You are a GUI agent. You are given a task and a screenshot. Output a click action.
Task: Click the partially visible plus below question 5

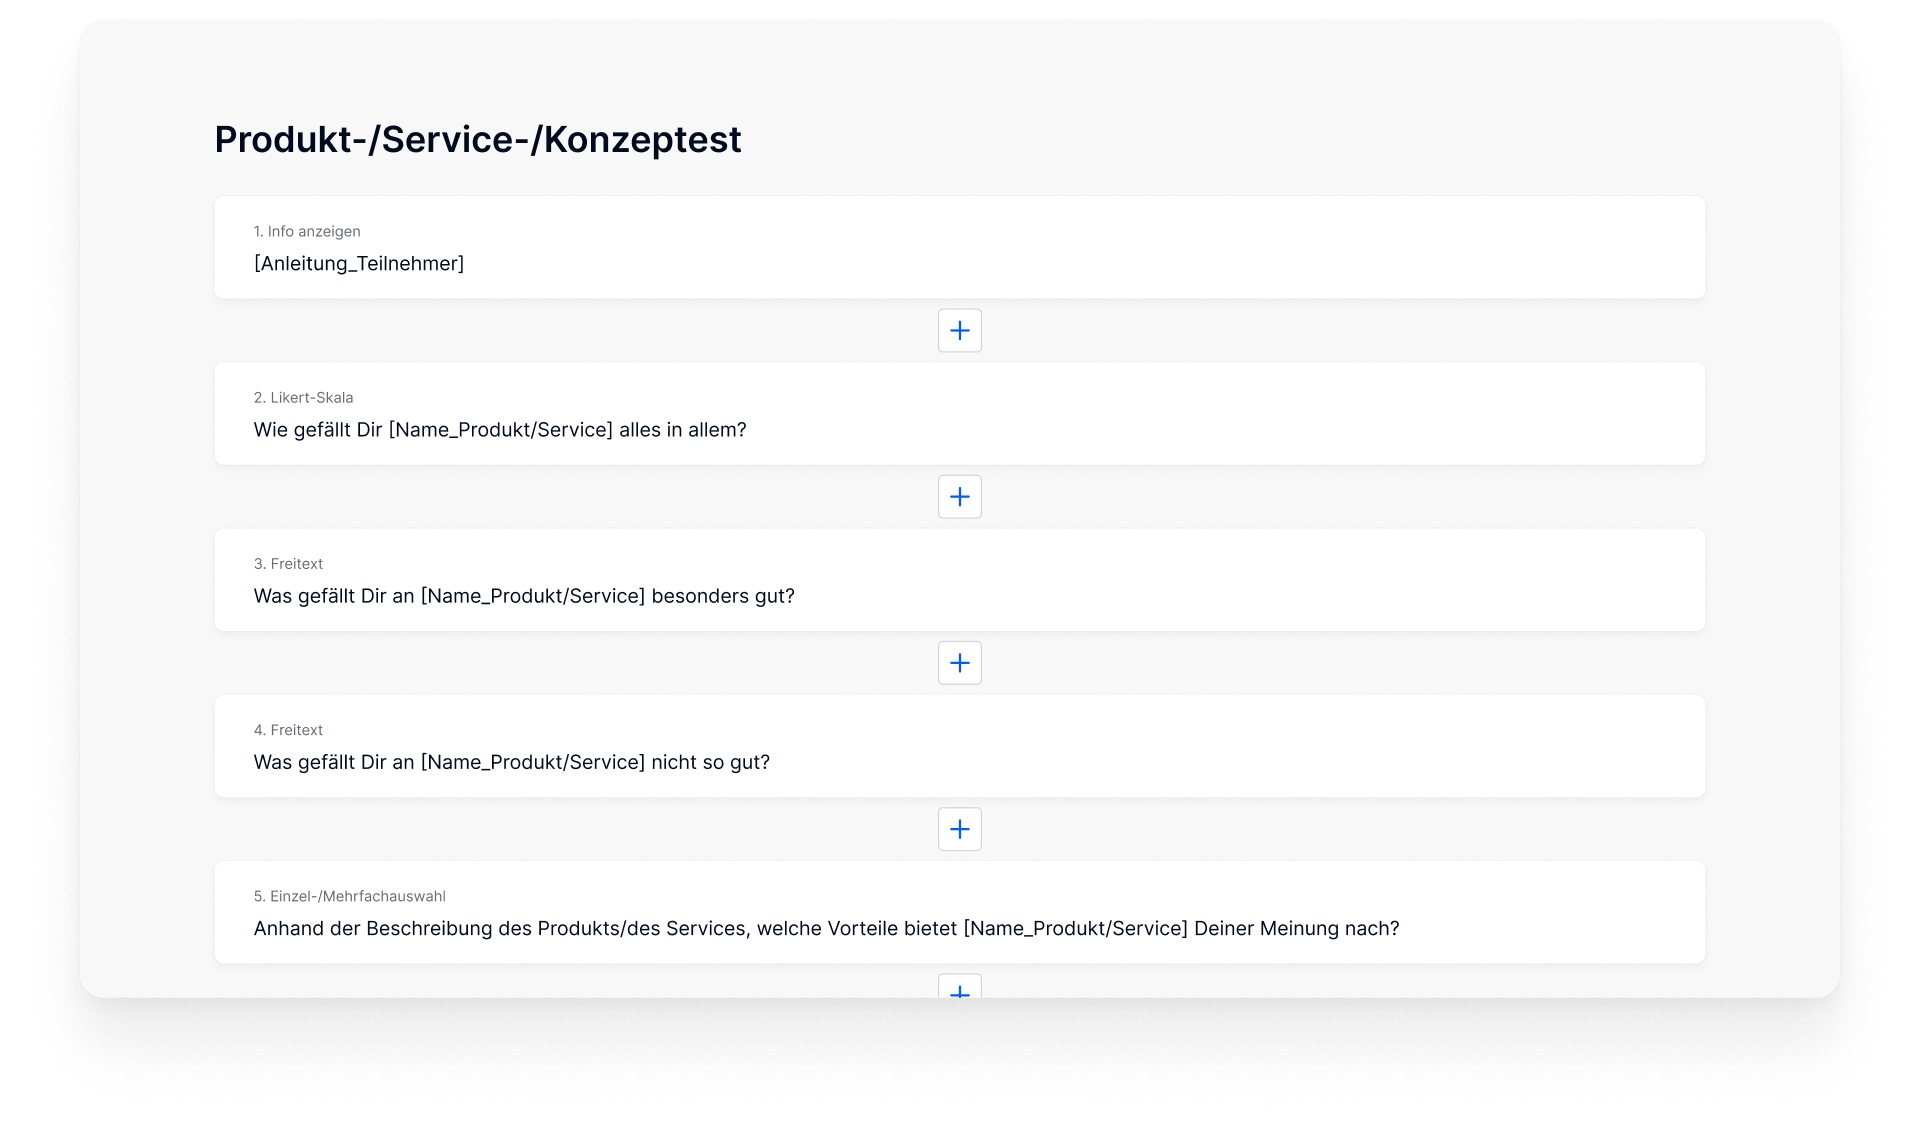point(959,989)
